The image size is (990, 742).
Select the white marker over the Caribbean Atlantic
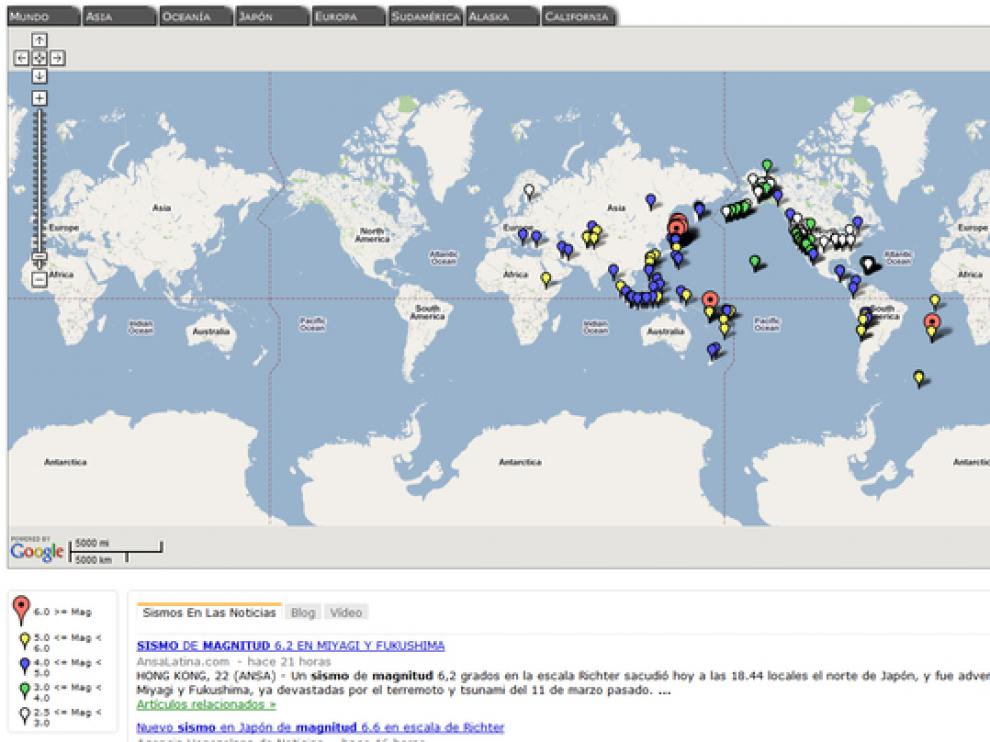[869, 264]
